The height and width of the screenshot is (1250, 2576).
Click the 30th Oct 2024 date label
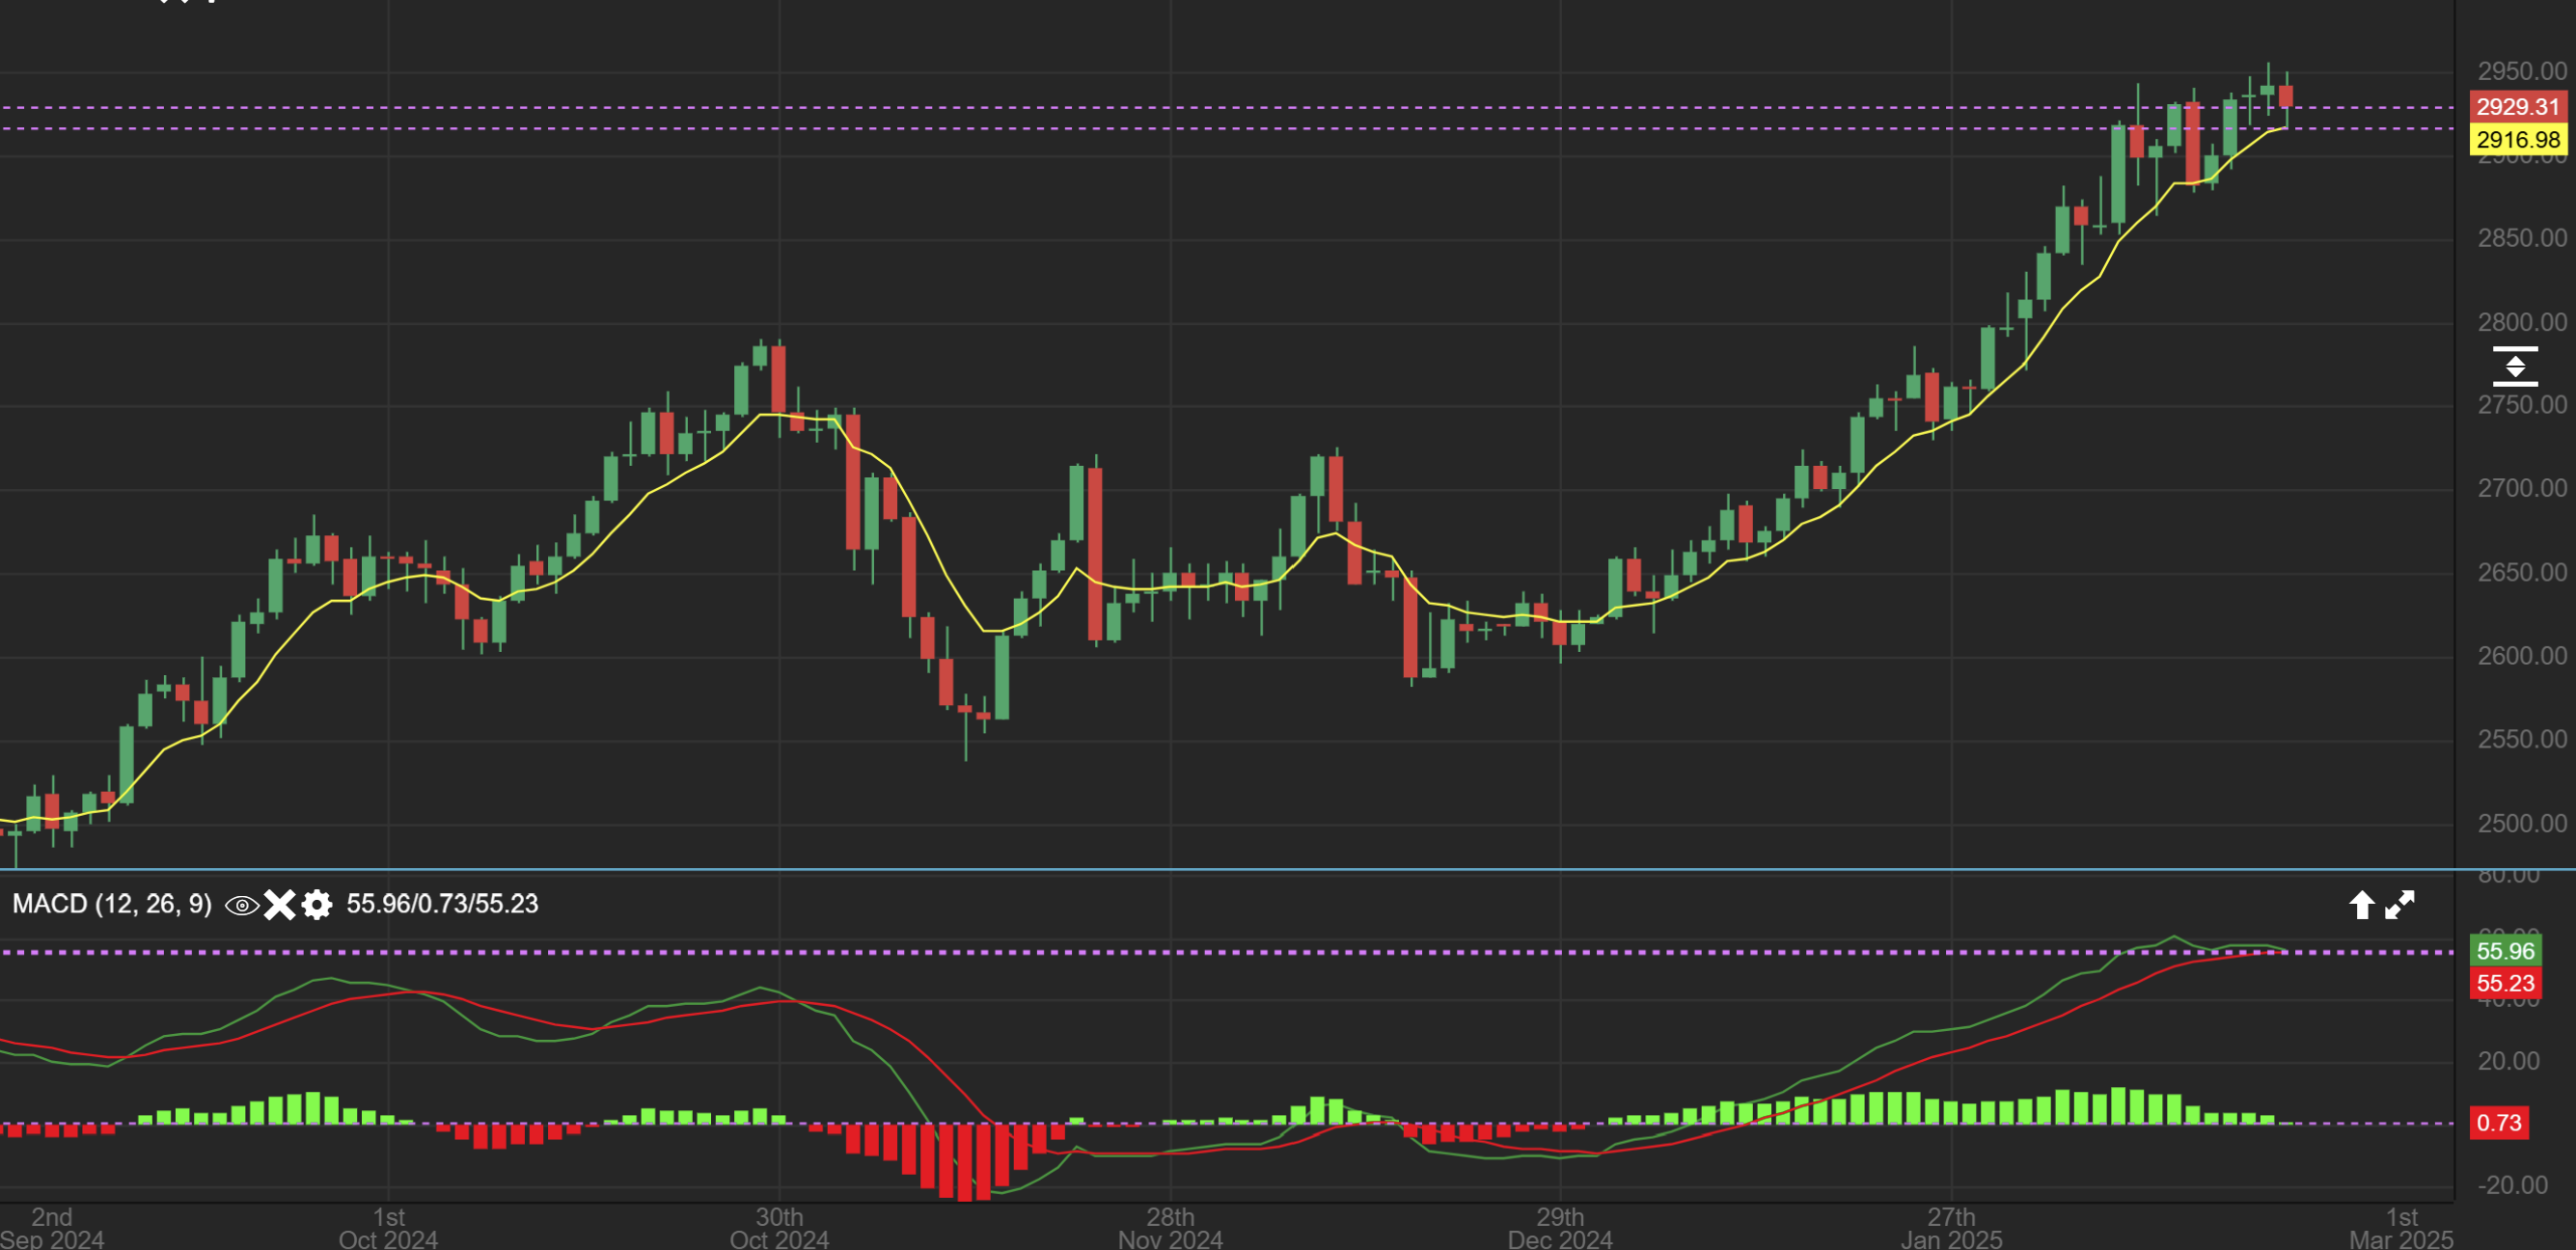[779, 1228]
